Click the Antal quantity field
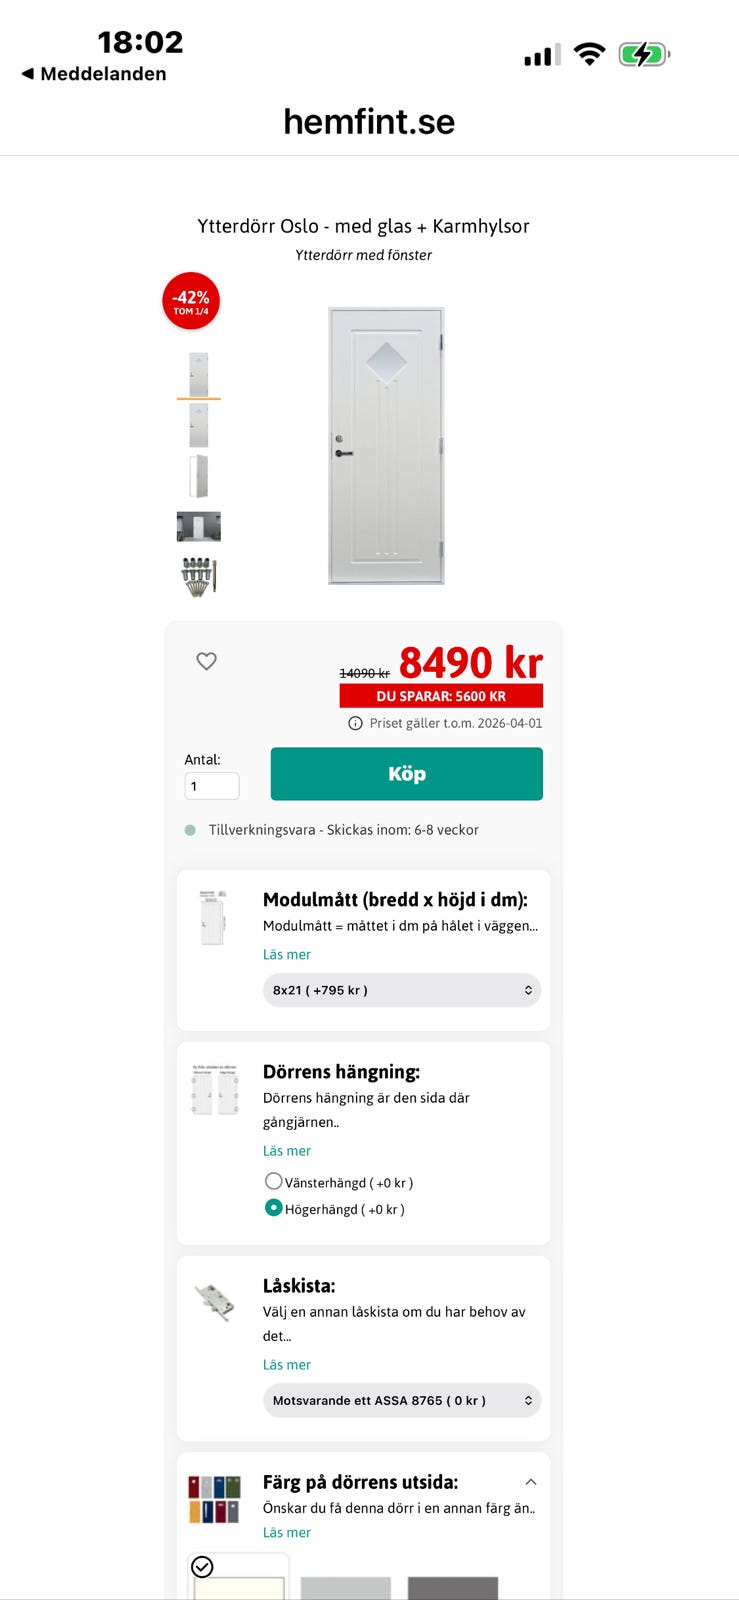The image size is (739, 1600). [211, 786]
